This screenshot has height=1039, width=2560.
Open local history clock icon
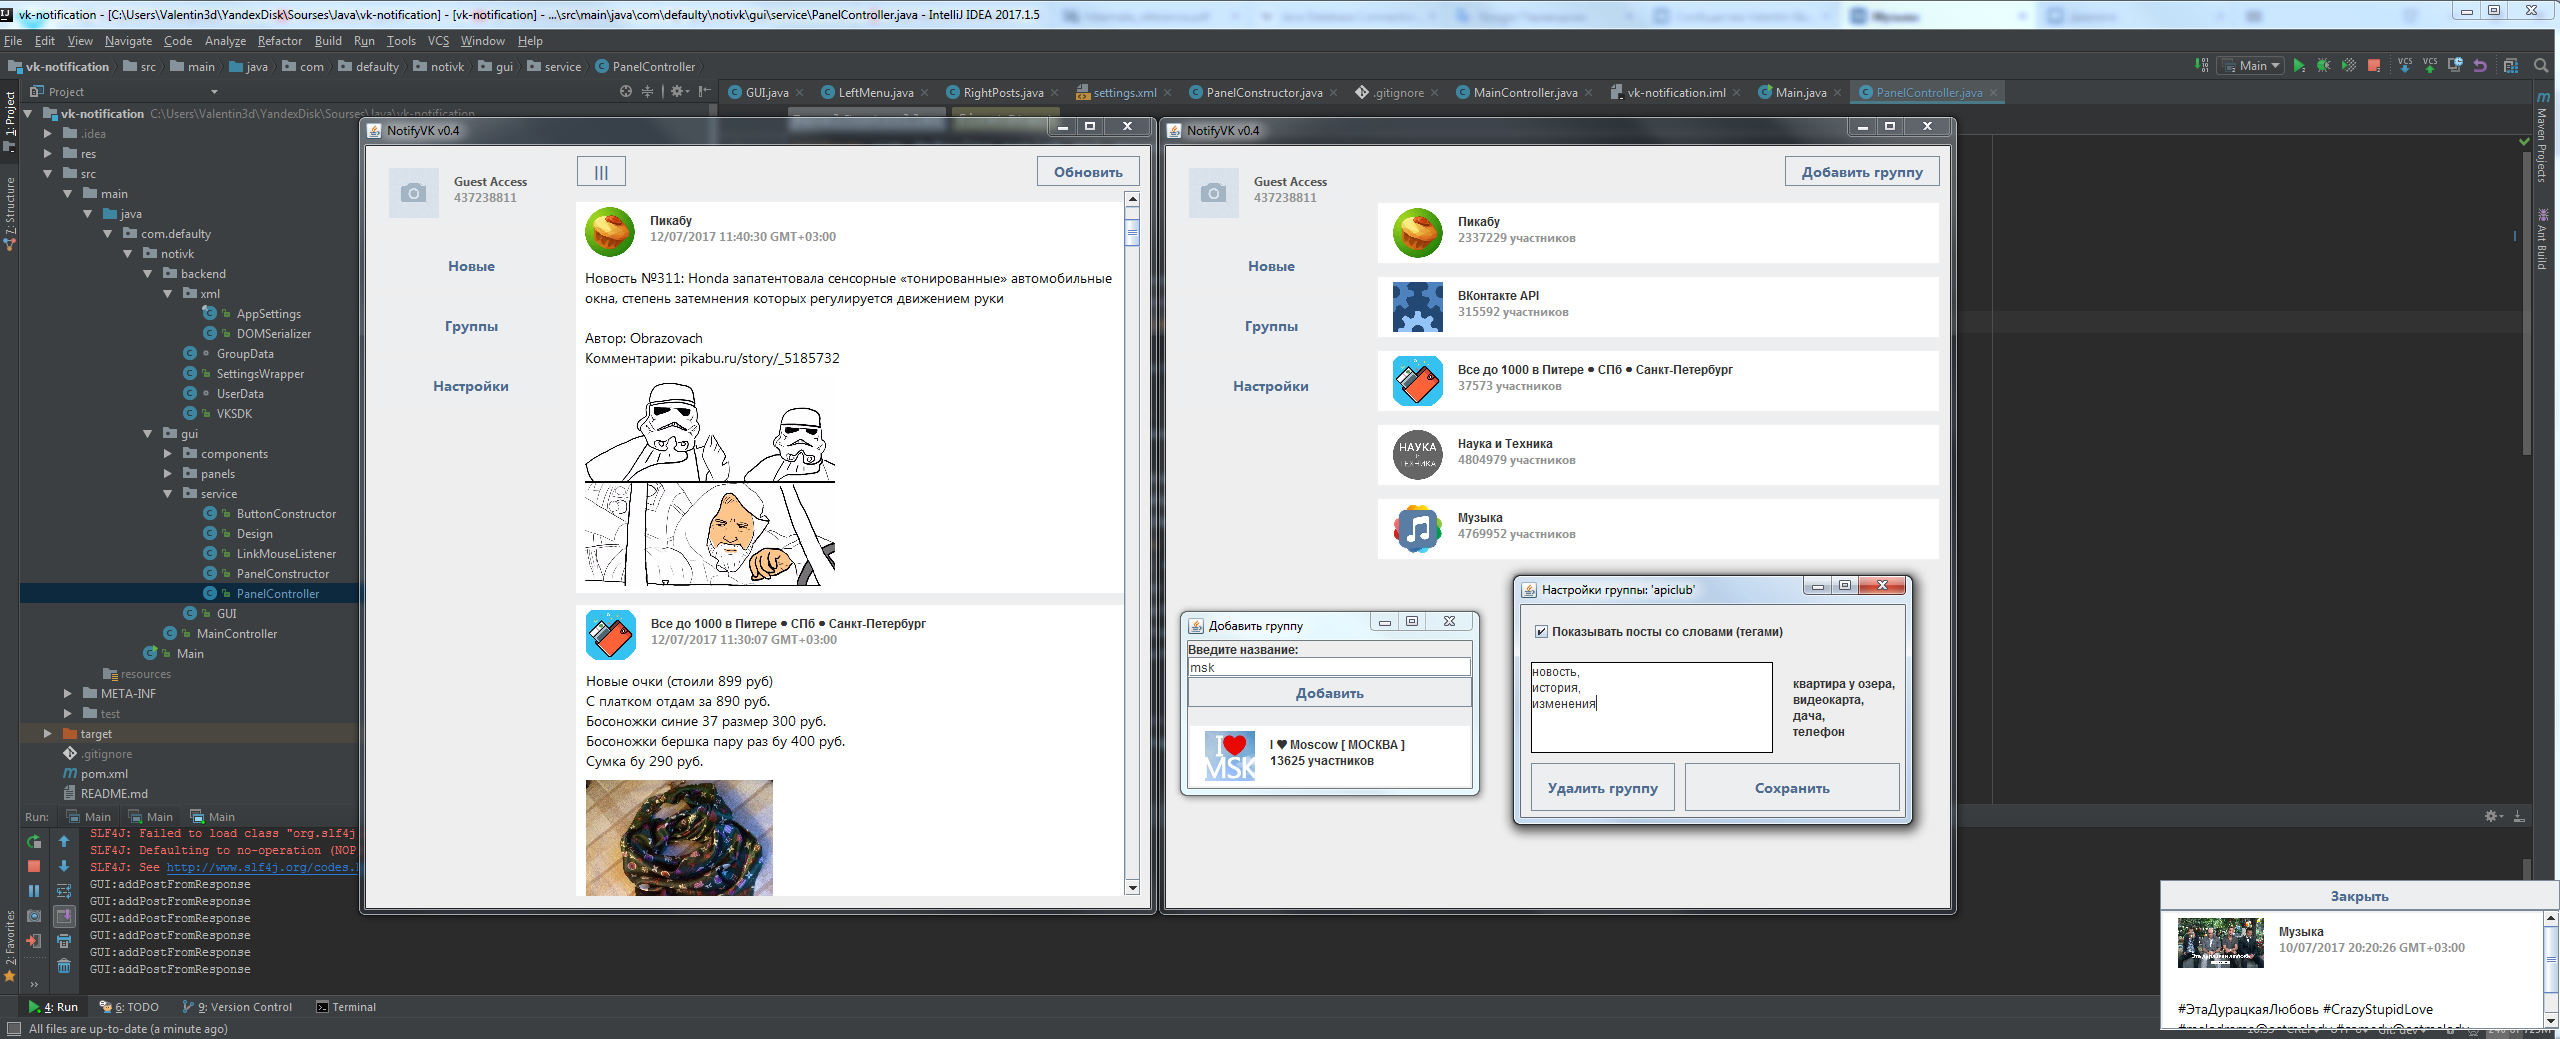[x=2455, y=66]
